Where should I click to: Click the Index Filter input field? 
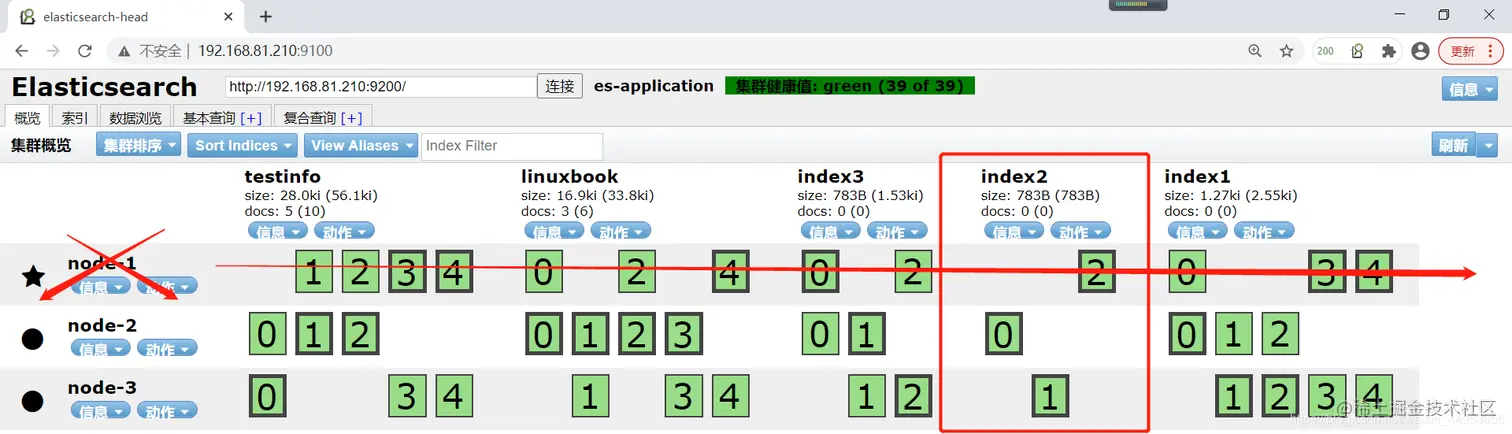click(512, 146)
